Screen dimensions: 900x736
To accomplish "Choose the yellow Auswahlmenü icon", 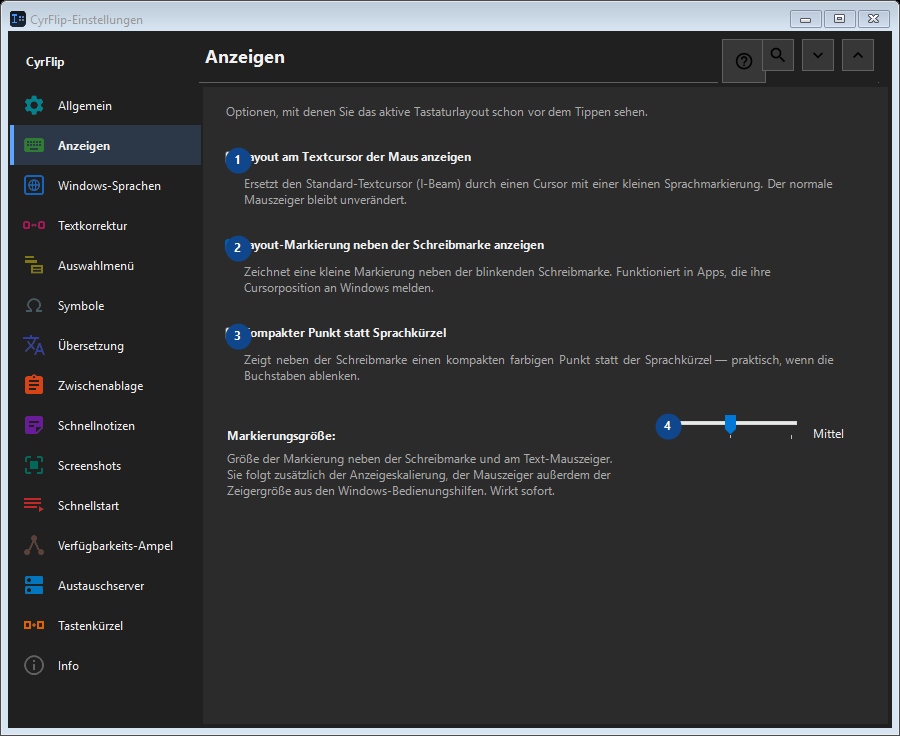I will point(34,265).
